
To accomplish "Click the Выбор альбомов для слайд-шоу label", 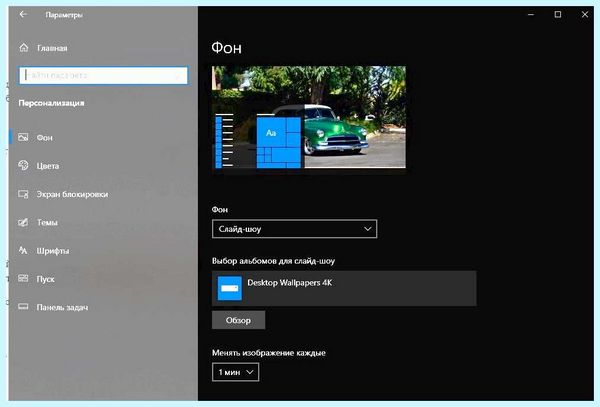I will pos(273,261).
